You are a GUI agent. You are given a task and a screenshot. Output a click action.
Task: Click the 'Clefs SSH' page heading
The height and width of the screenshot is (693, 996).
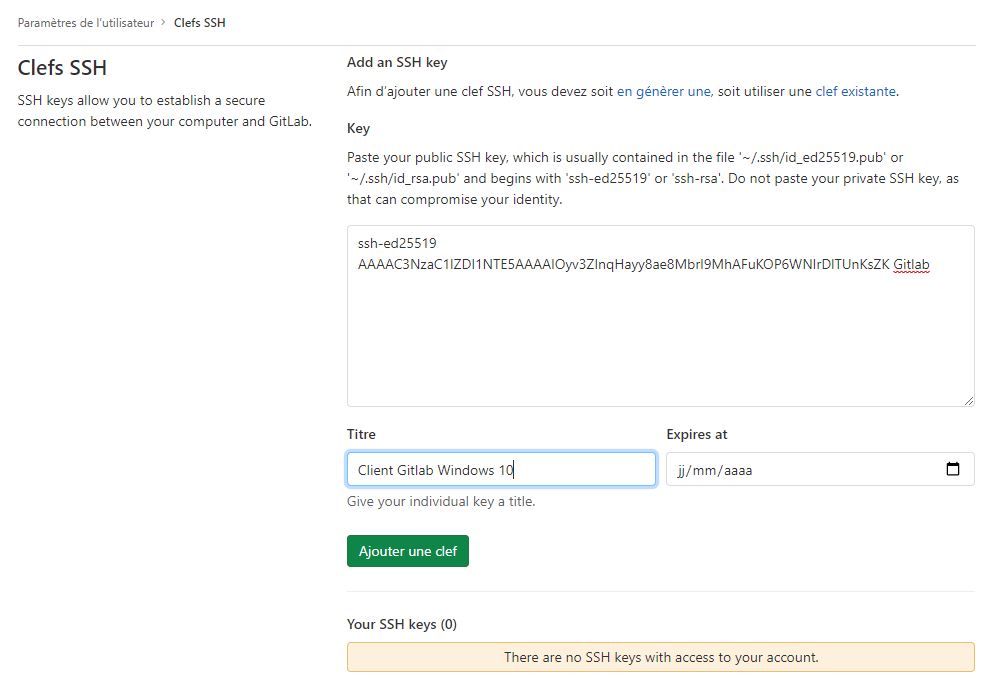tap(62, 68)
